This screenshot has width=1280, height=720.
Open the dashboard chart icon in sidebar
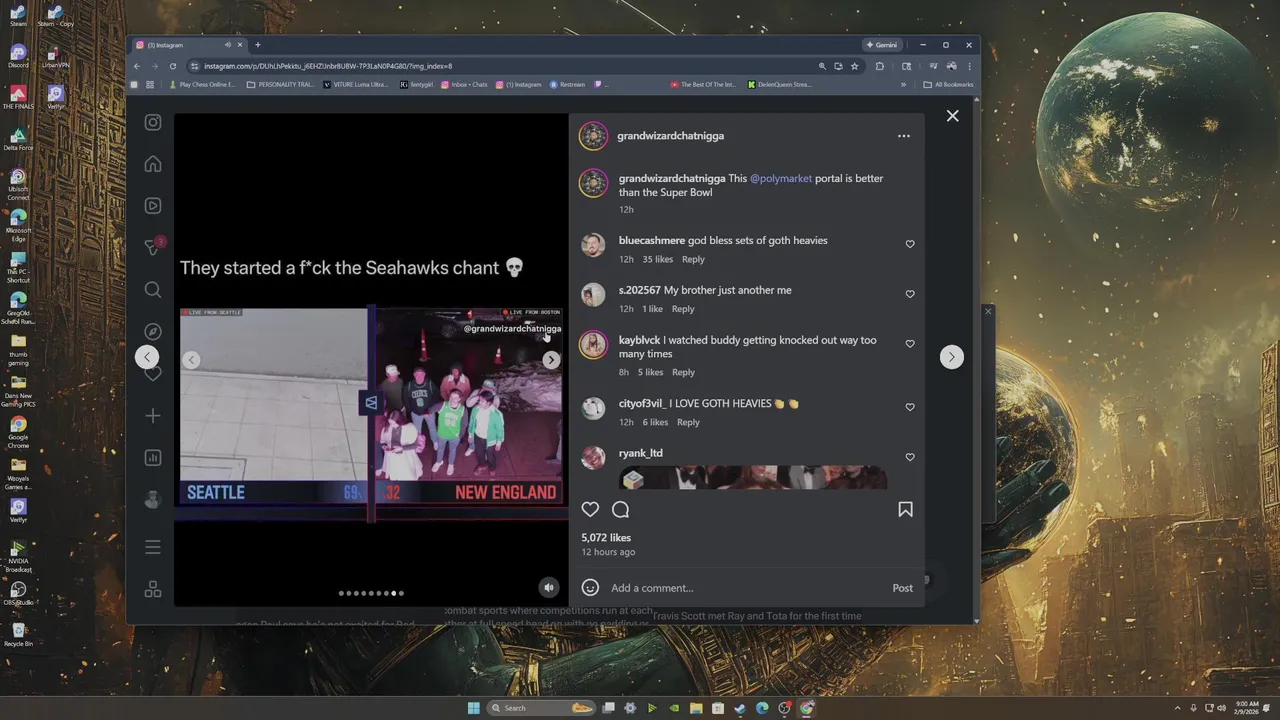[x=153, y=458]
